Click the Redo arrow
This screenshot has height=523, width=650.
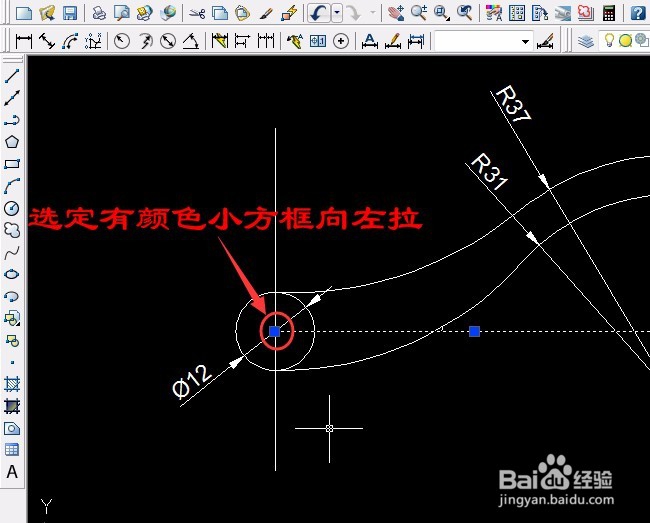[354, 13]
